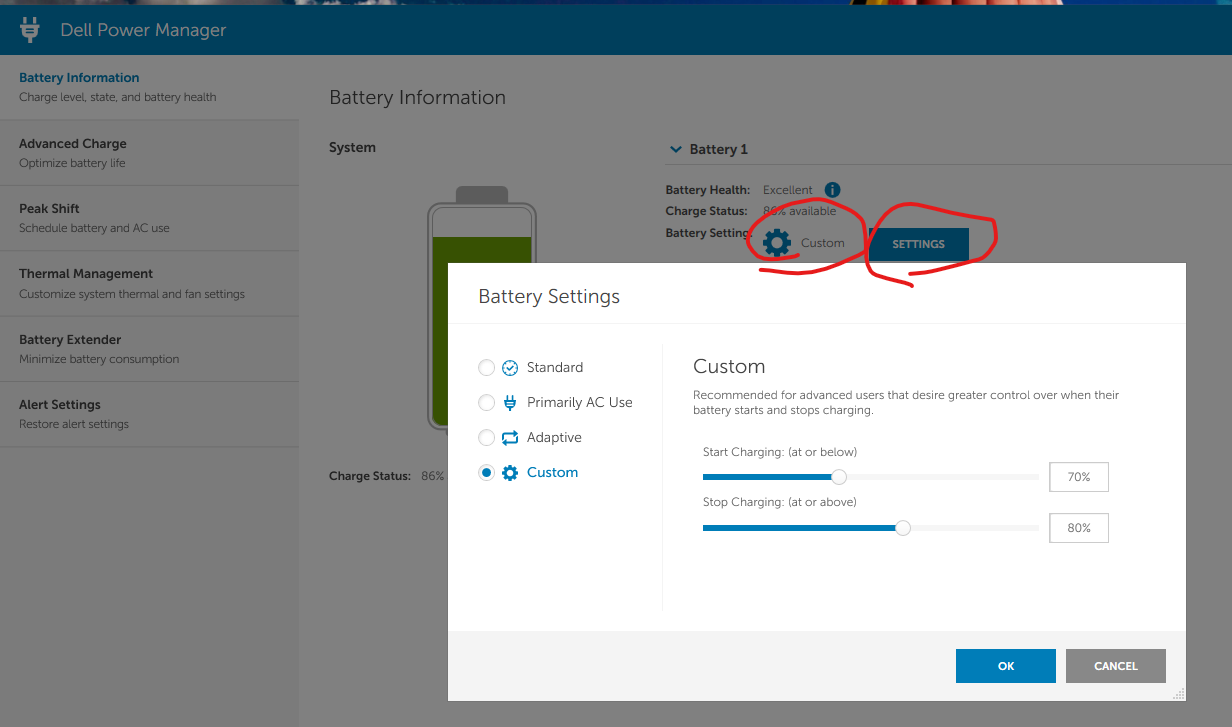
Task: Click the Battery Health label
Action: [x=708, y=190]
